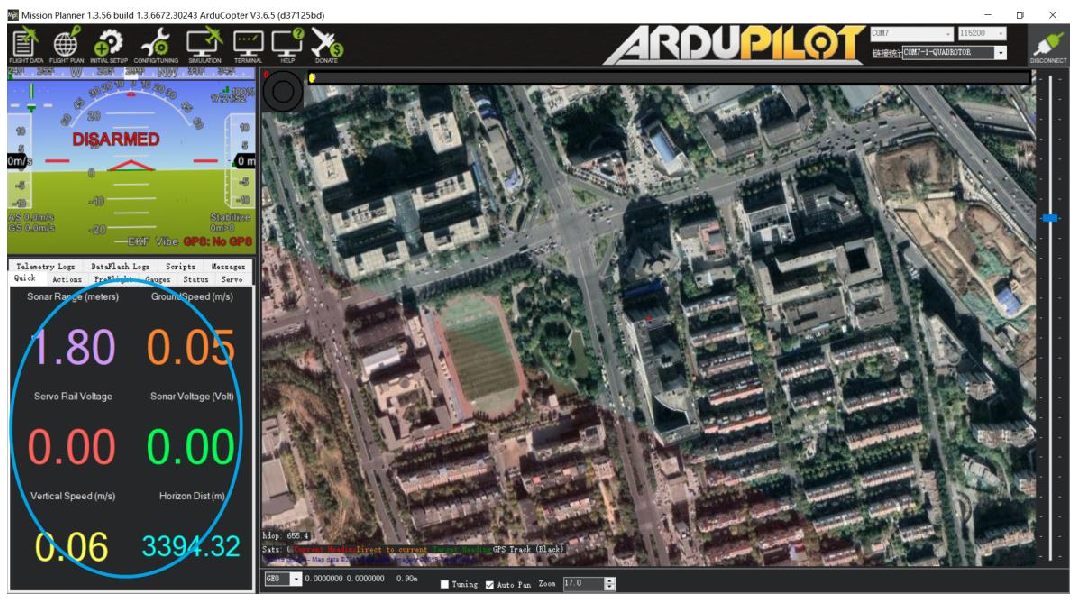Click the GPS: No GPS HUD text
1077x601 pixels.
(x=218, y=242)
